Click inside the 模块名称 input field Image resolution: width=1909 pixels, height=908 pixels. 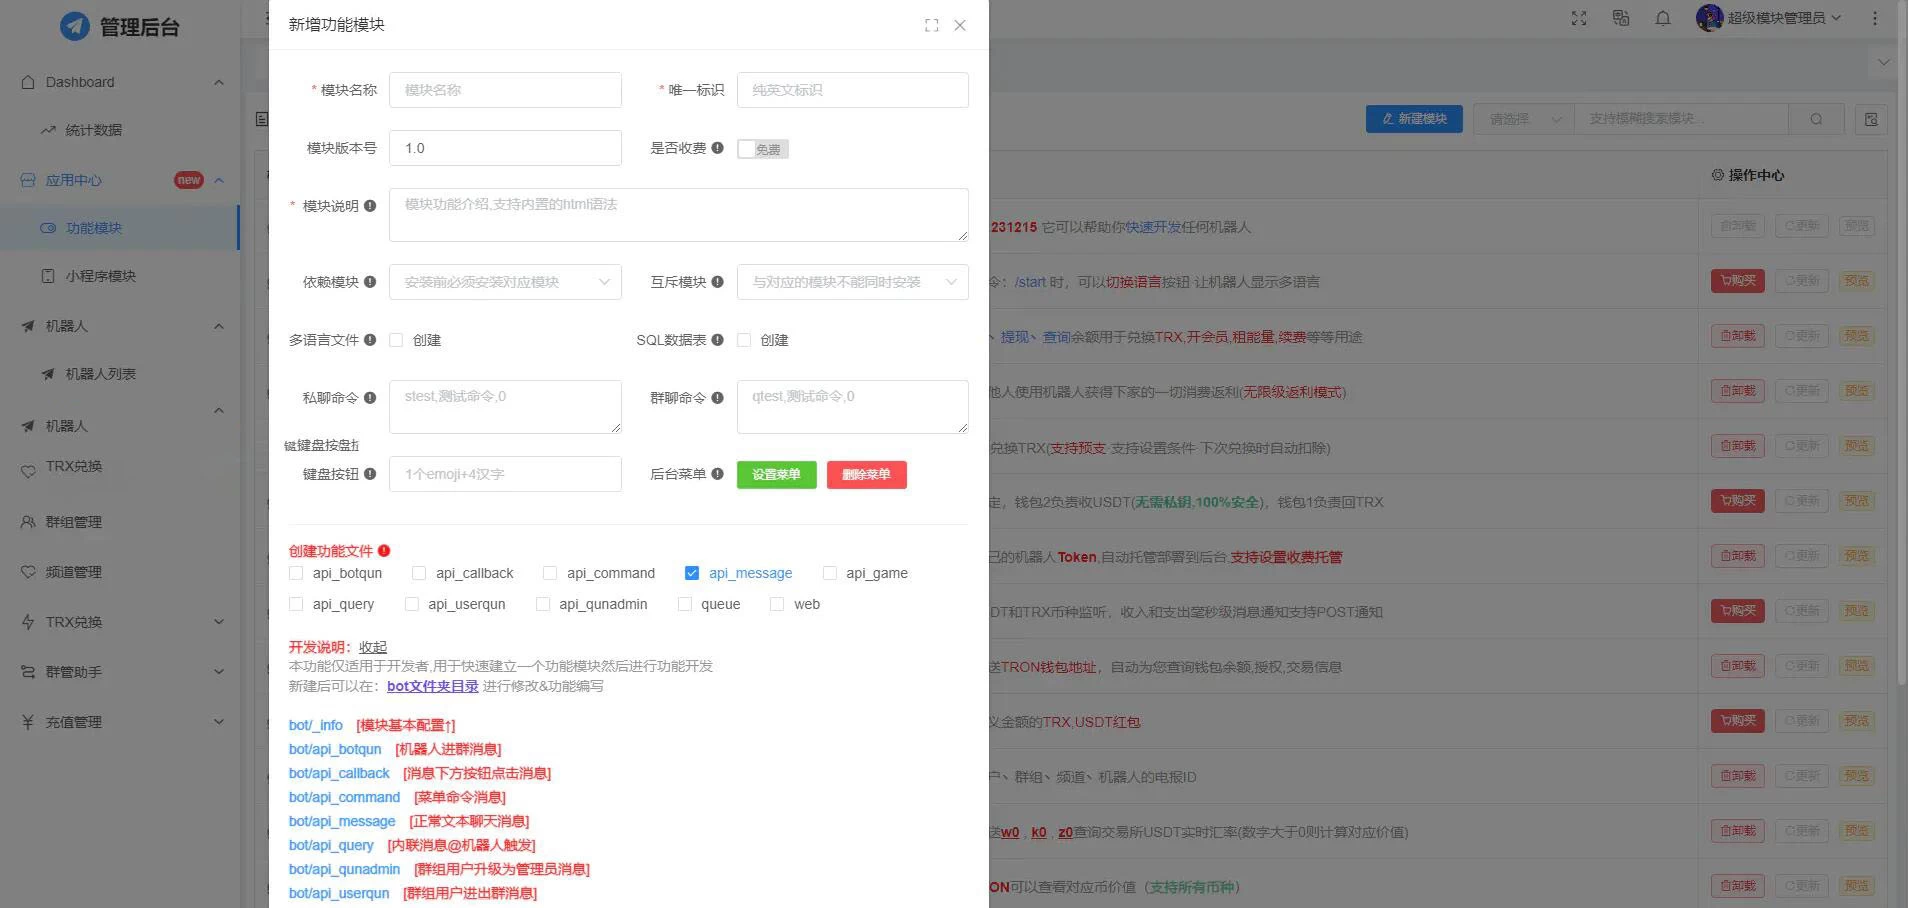(x=505, y=90)
